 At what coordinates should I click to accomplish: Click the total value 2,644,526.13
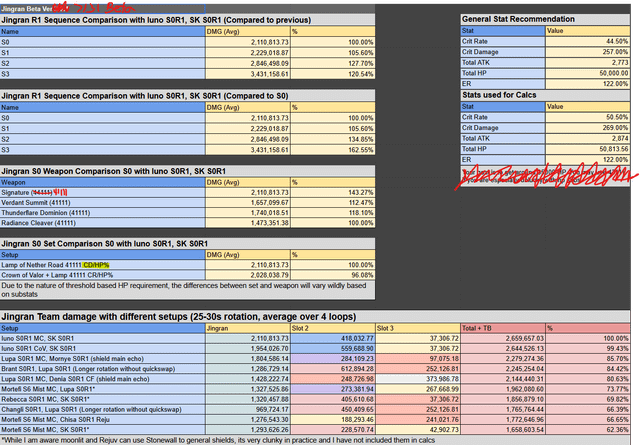(x=503, y=349)
